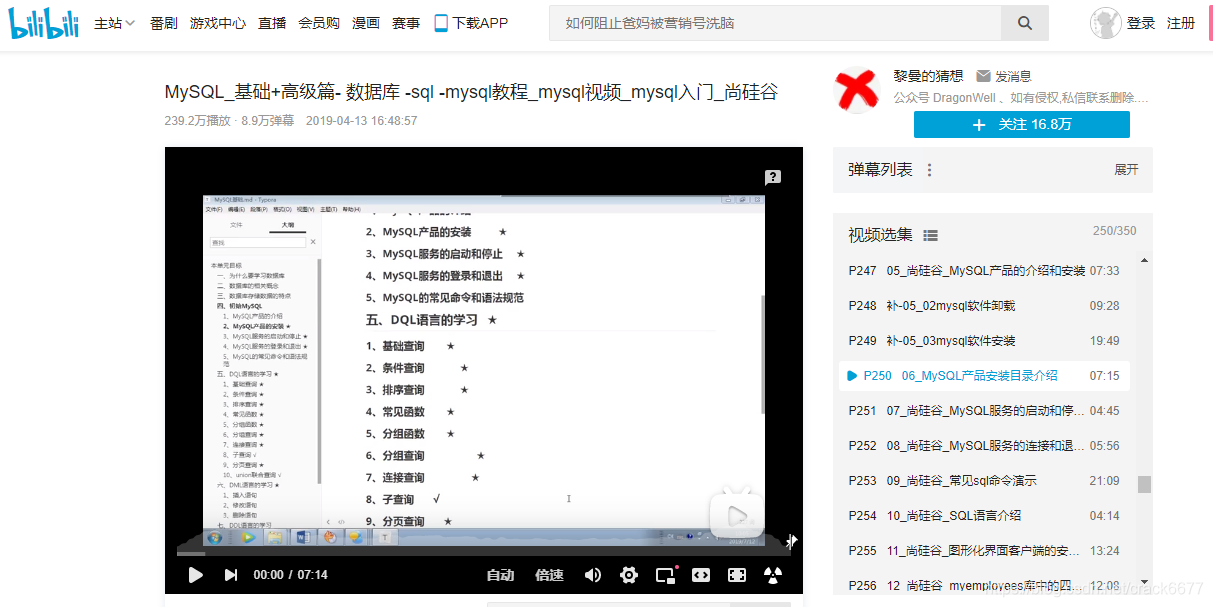Click the video help question icon
Screen dimensions: 1213x607
[772, 178]
